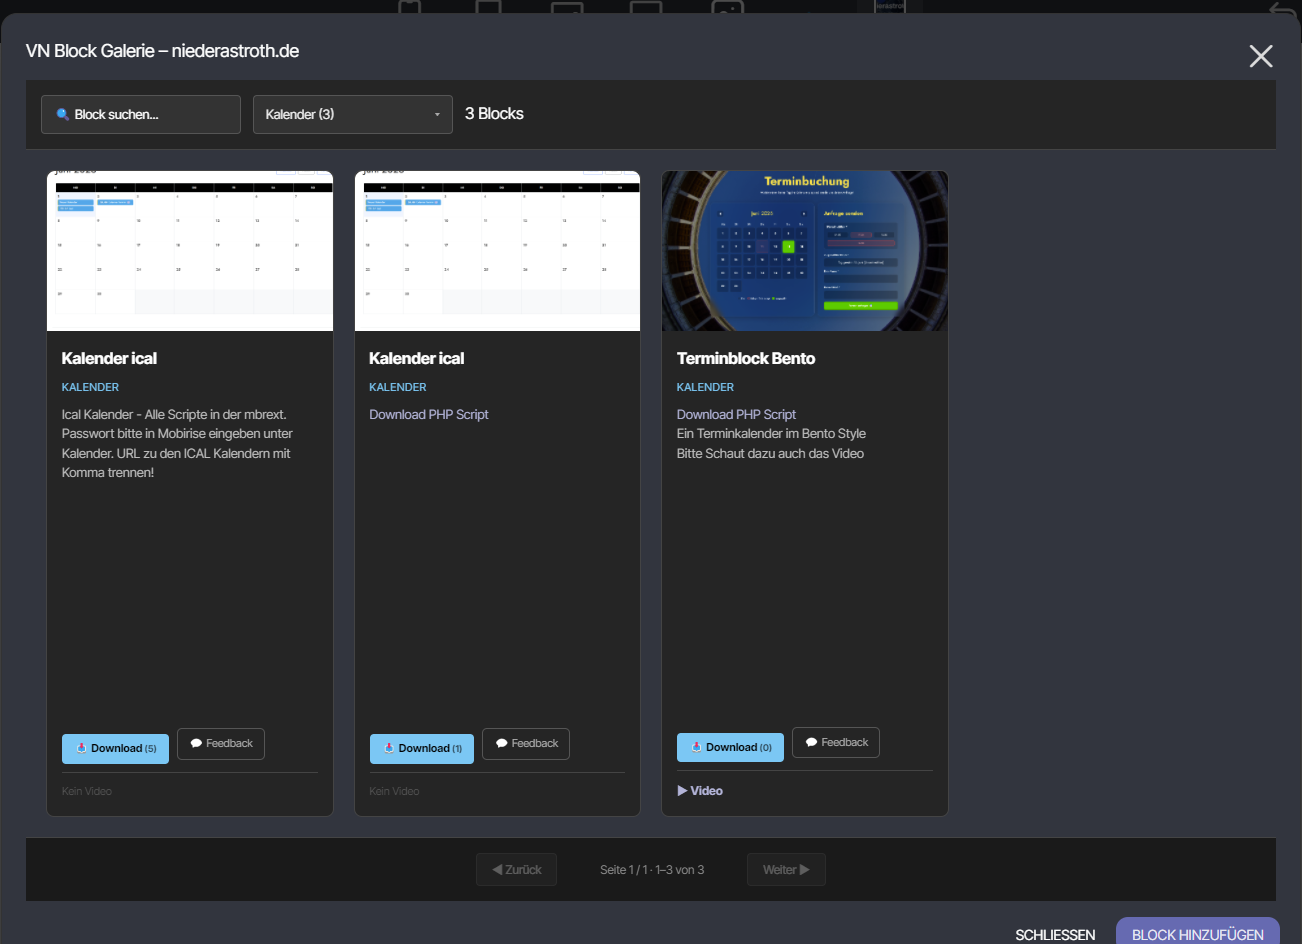
Task: Play the Terminblock Bento video
Action: [x=700, y=790]
